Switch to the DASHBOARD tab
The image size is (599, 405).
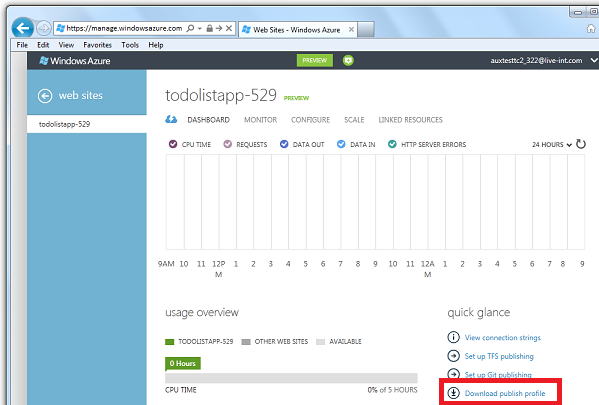pos(209,120)
